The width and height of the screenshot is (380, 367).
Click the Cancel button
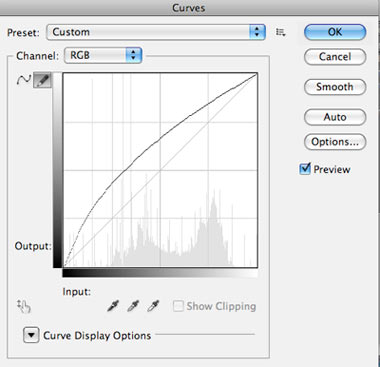point(335,57)
